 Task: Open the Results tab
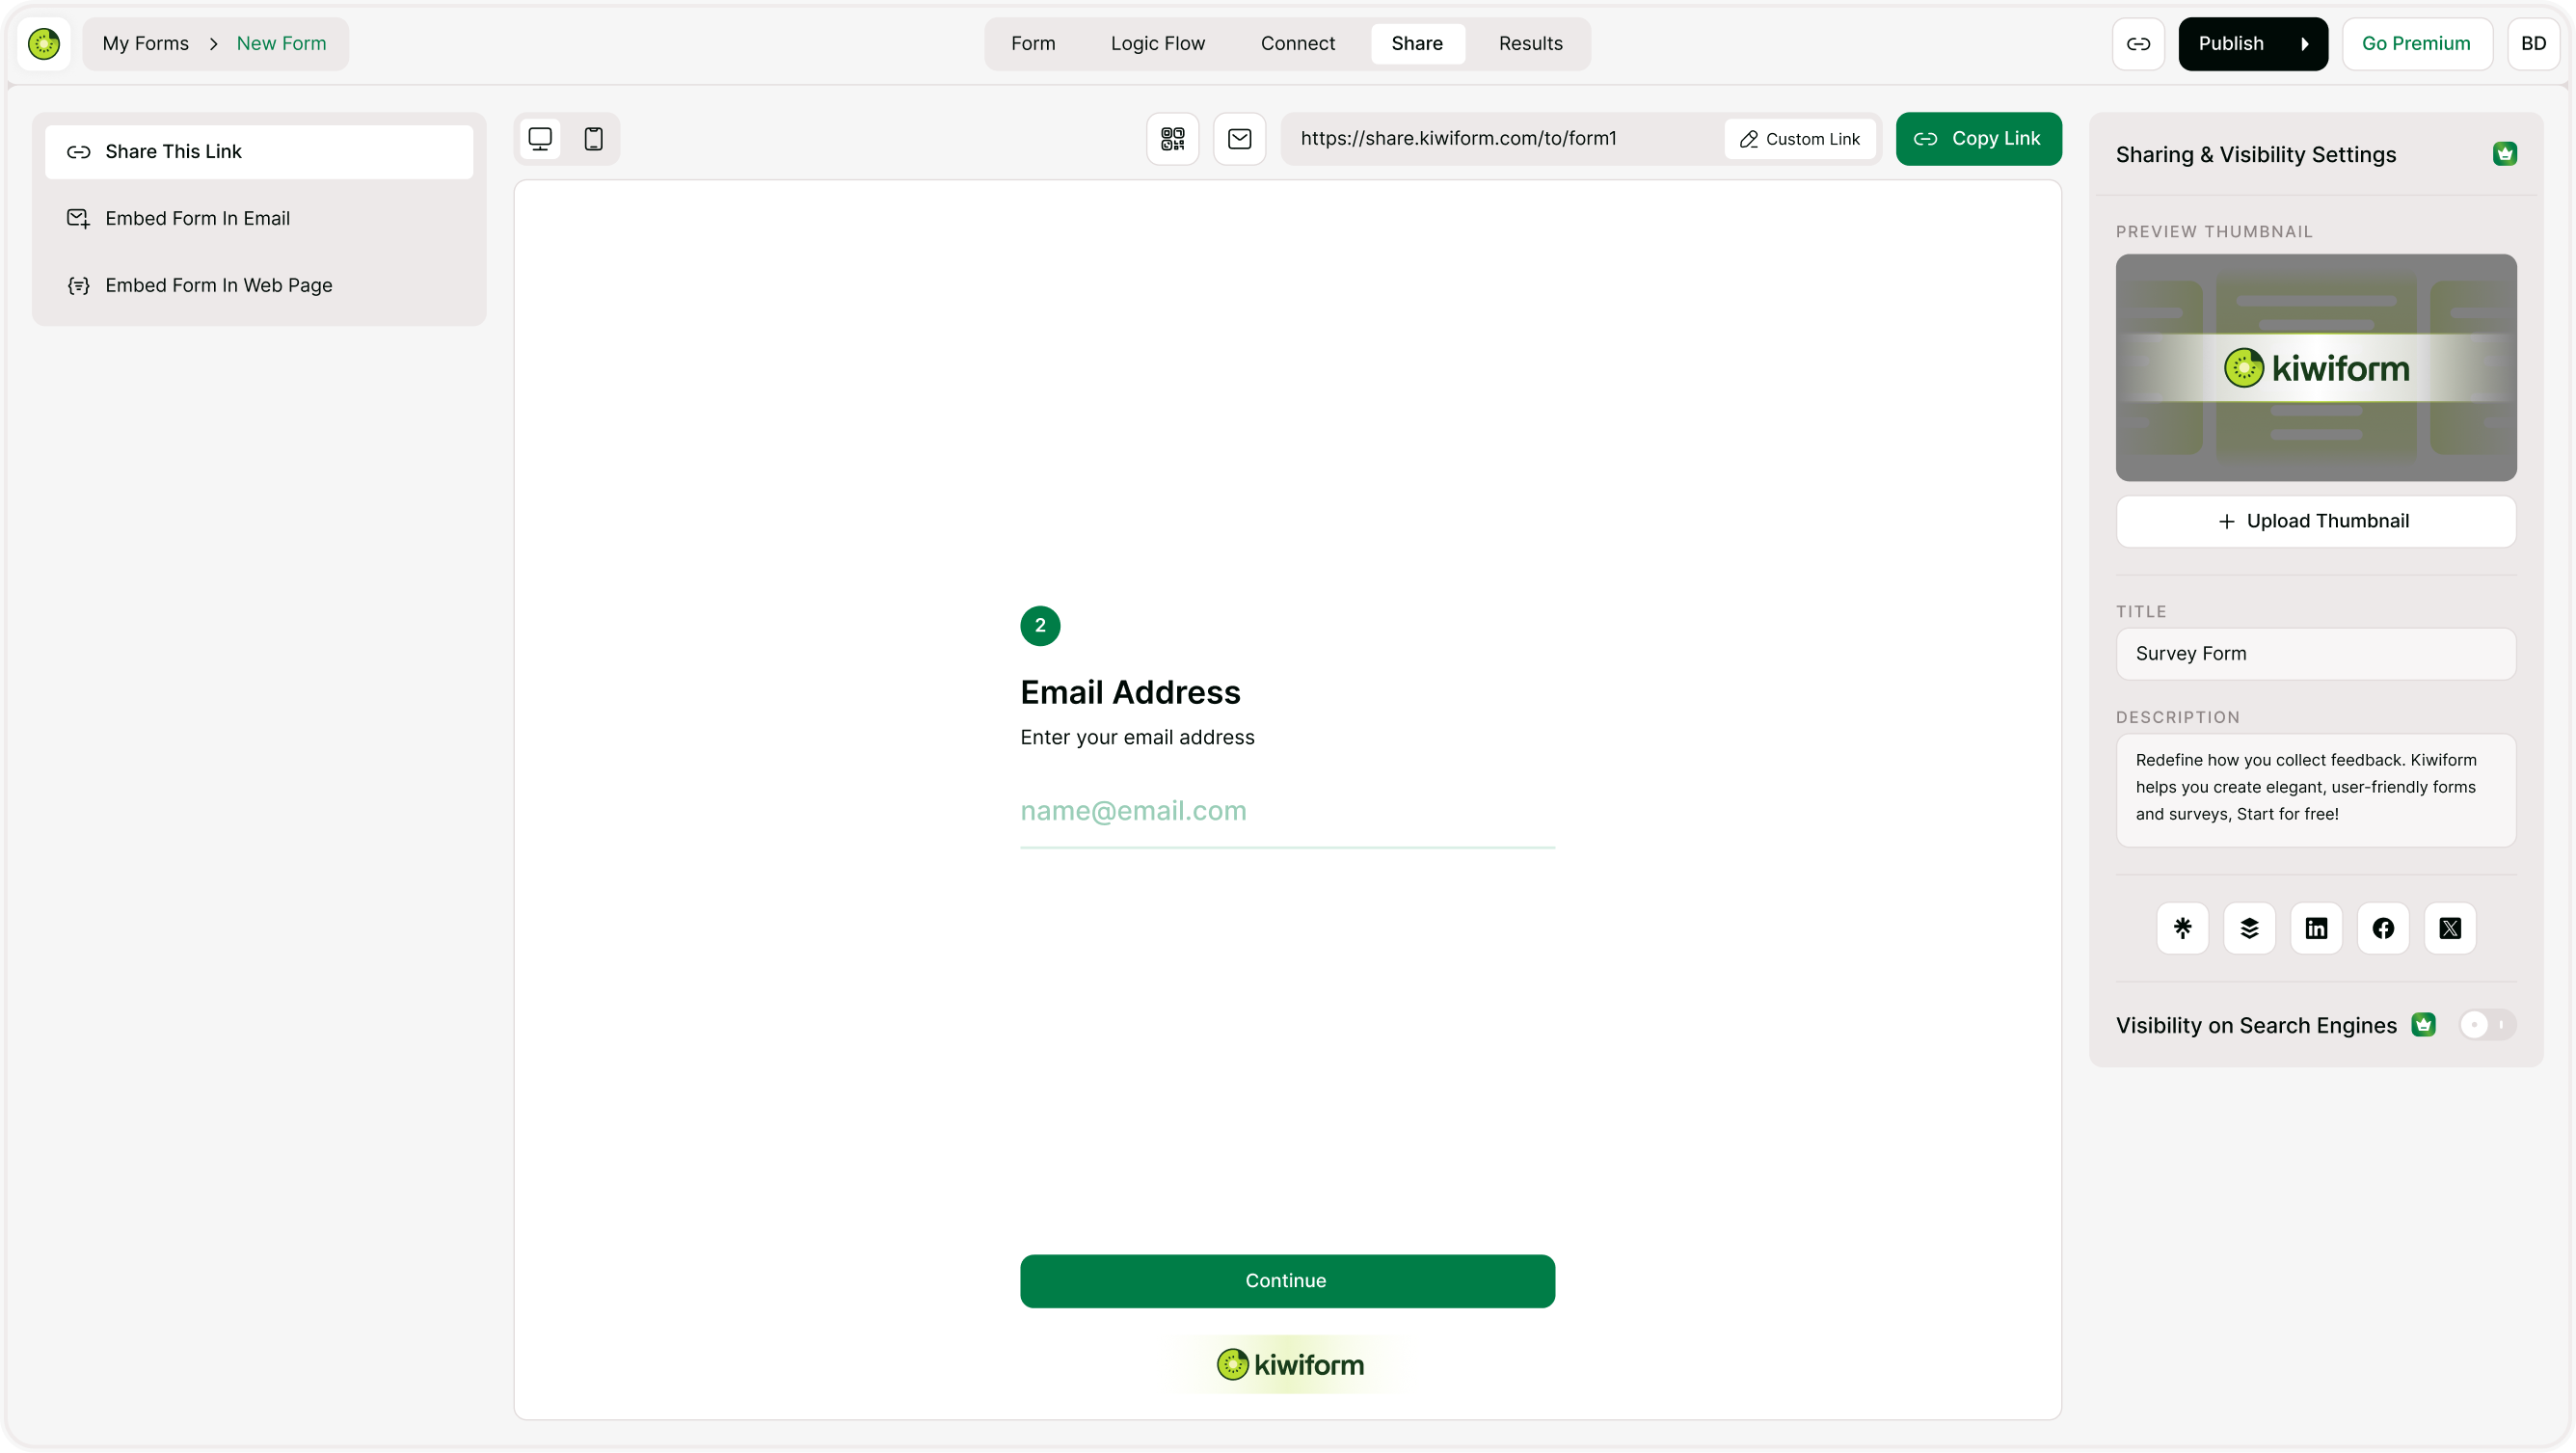point(1530,43)
